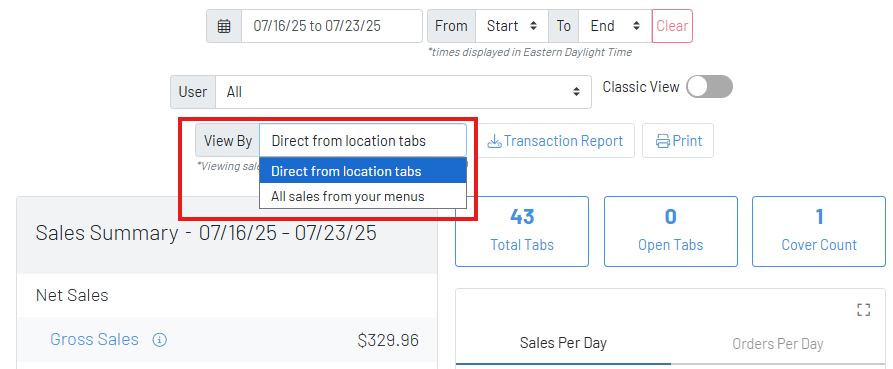
Task: Click the Gross Sales info icon
Action: click(x=159, y=340)
